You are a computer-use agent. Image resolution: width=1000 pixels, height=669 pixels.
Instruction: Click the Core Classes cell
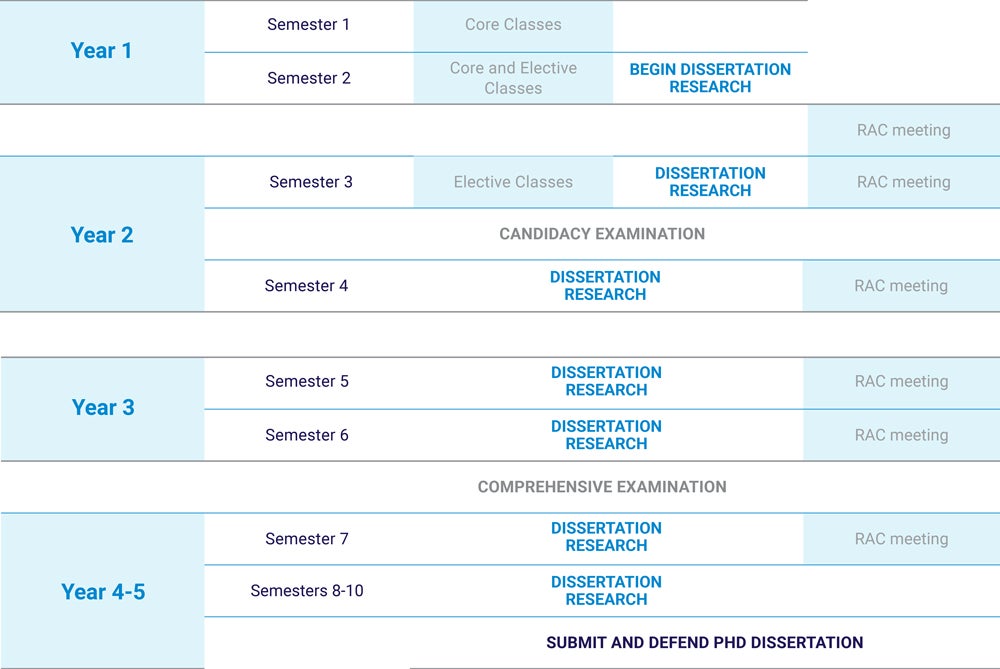513,25
